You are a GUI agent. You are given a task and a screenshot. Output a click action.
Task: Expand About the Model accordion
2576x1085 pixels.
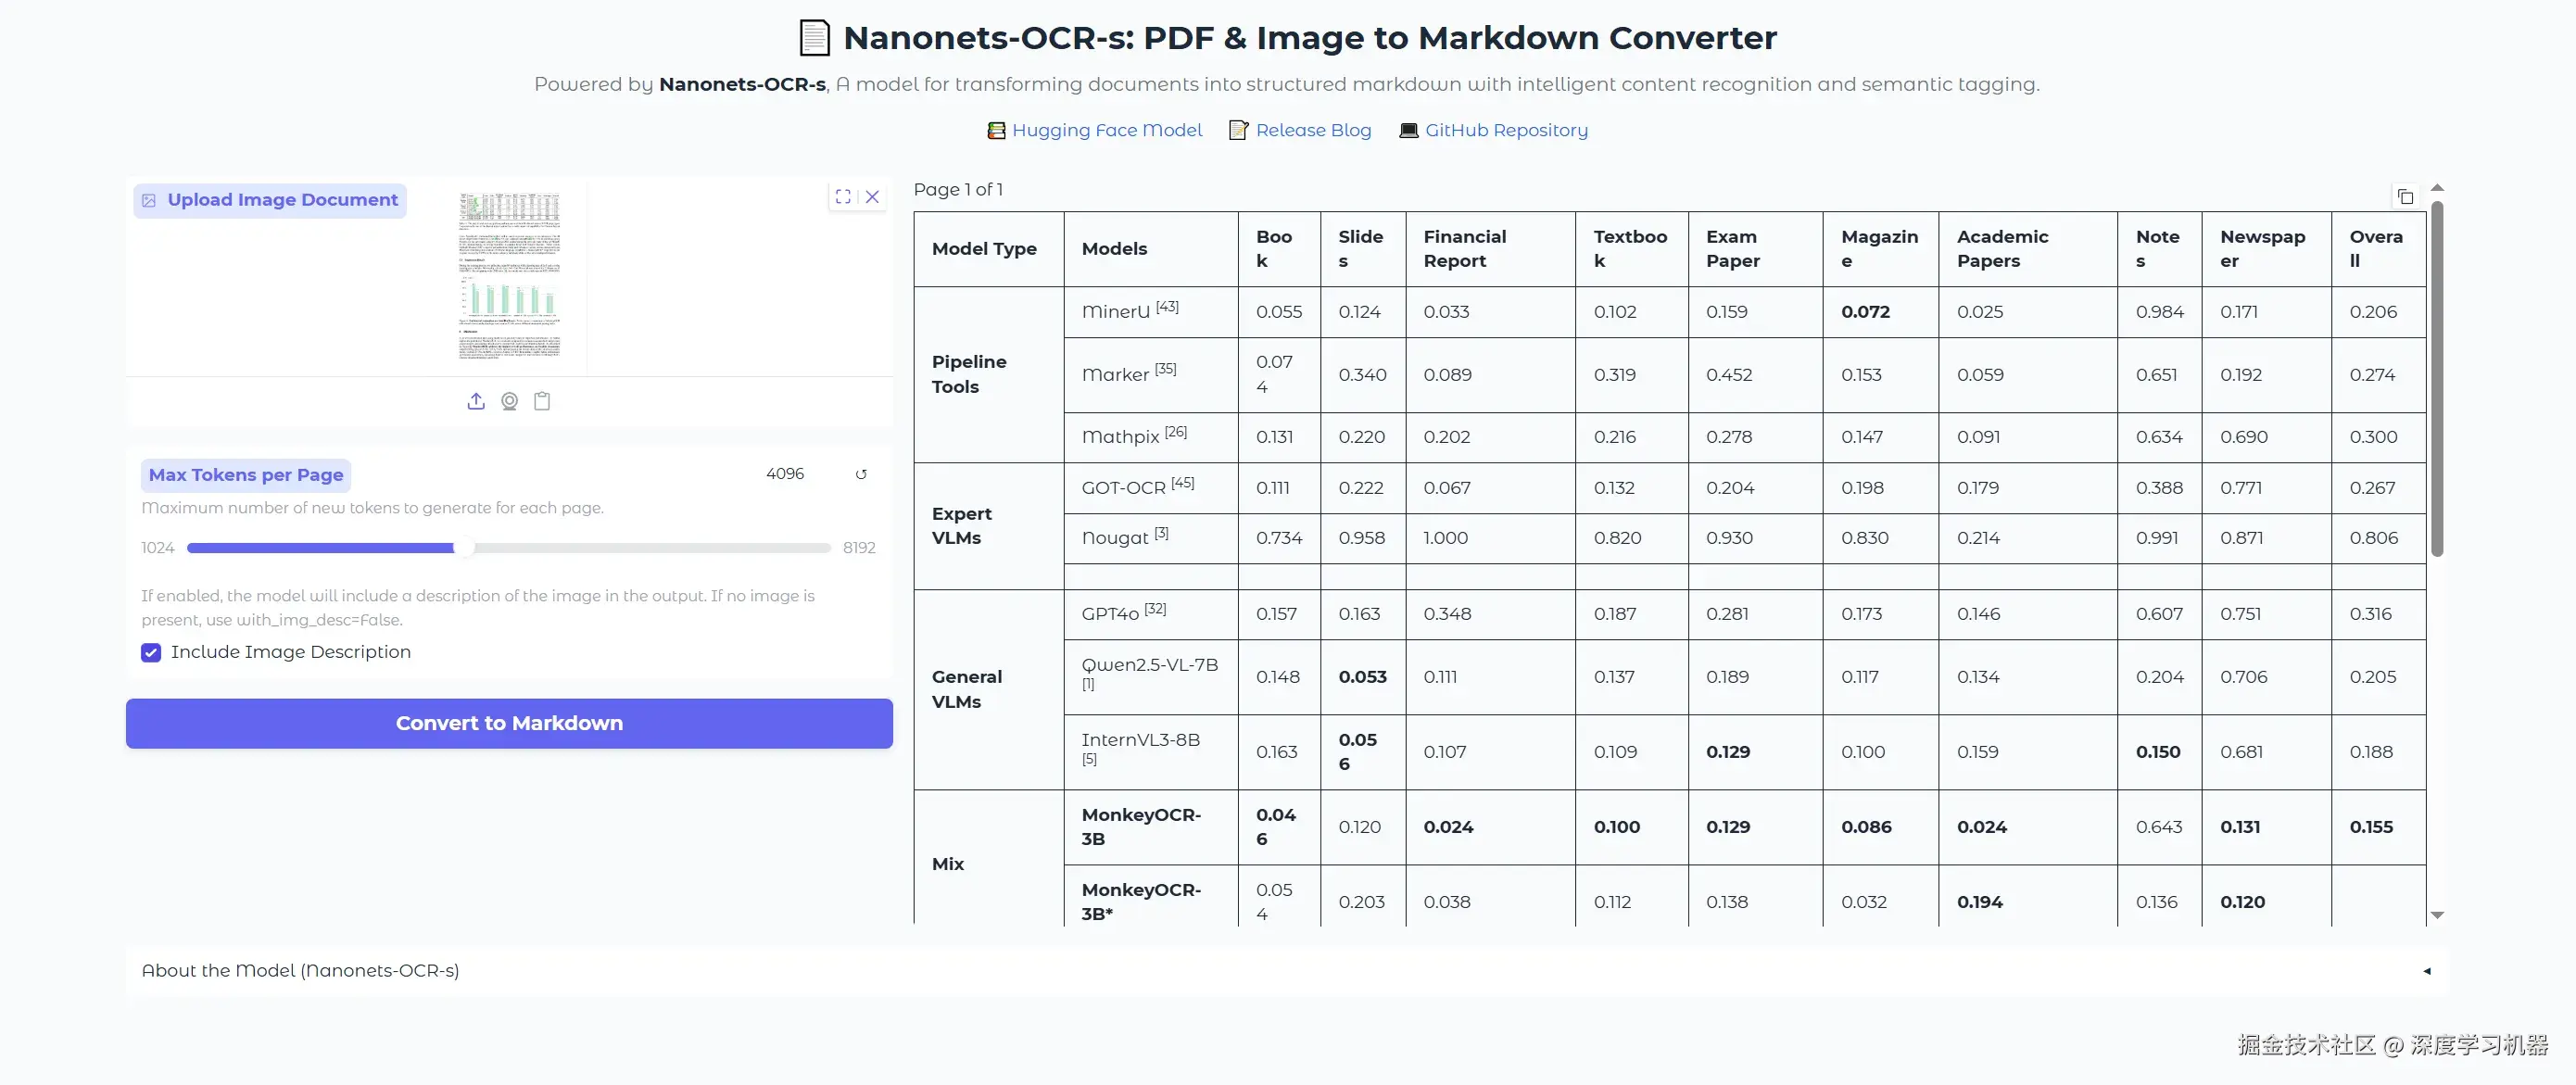point(300,970)
